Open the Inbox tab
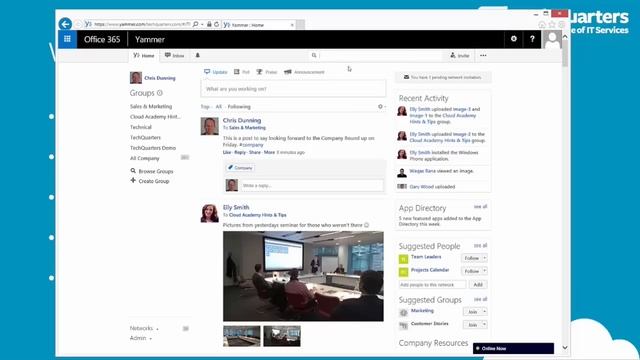 tap(174, 56)
